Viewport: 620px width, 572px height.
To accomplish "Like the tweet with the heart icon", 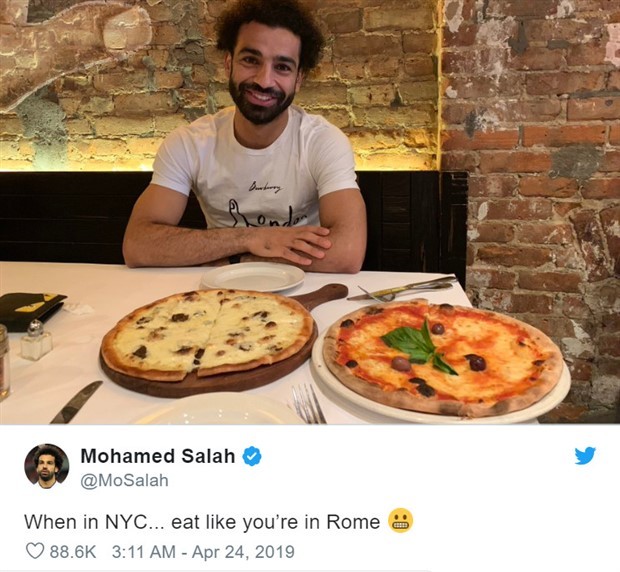I will tap(34, 551).
